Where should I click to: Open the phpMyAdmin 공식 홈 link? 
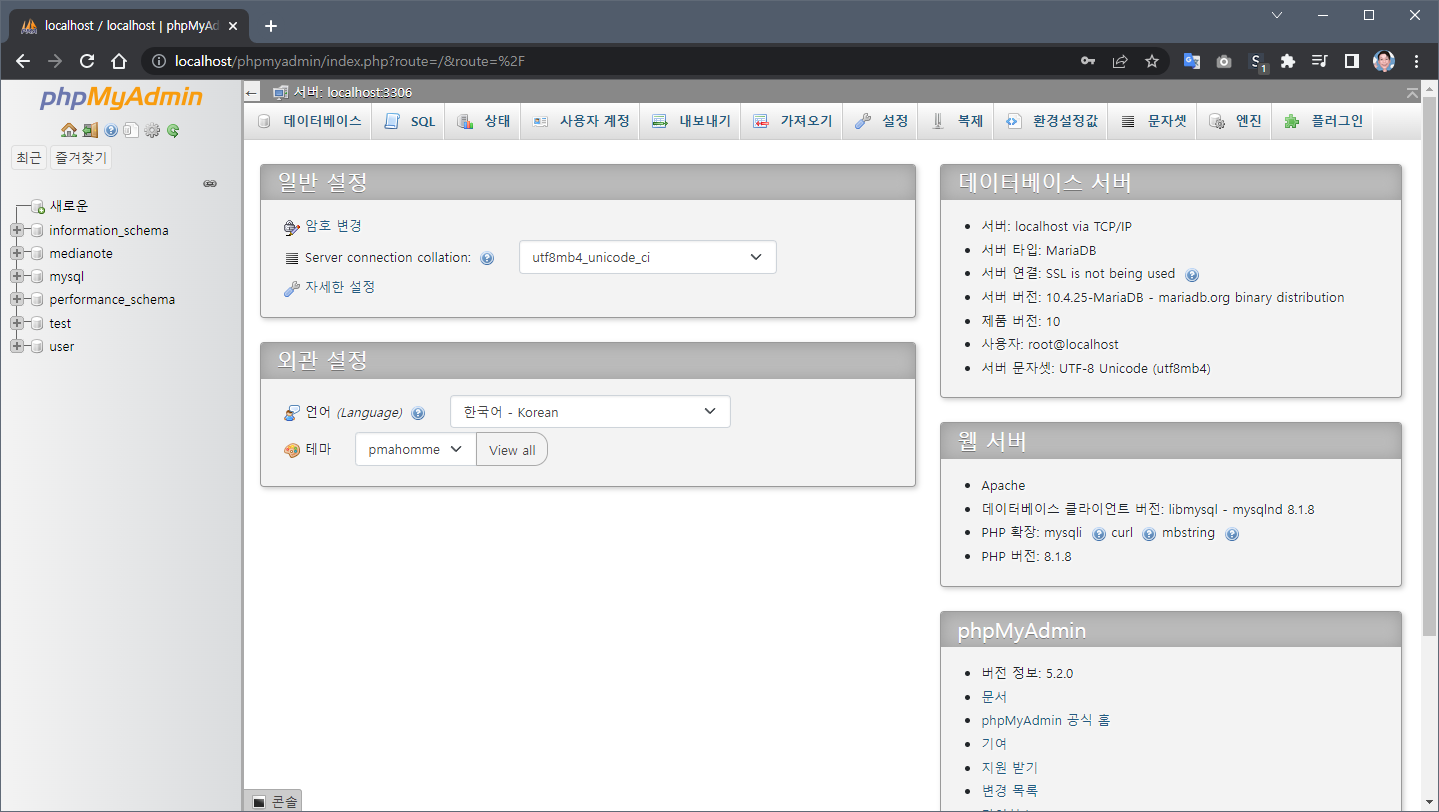[1046, 720]
